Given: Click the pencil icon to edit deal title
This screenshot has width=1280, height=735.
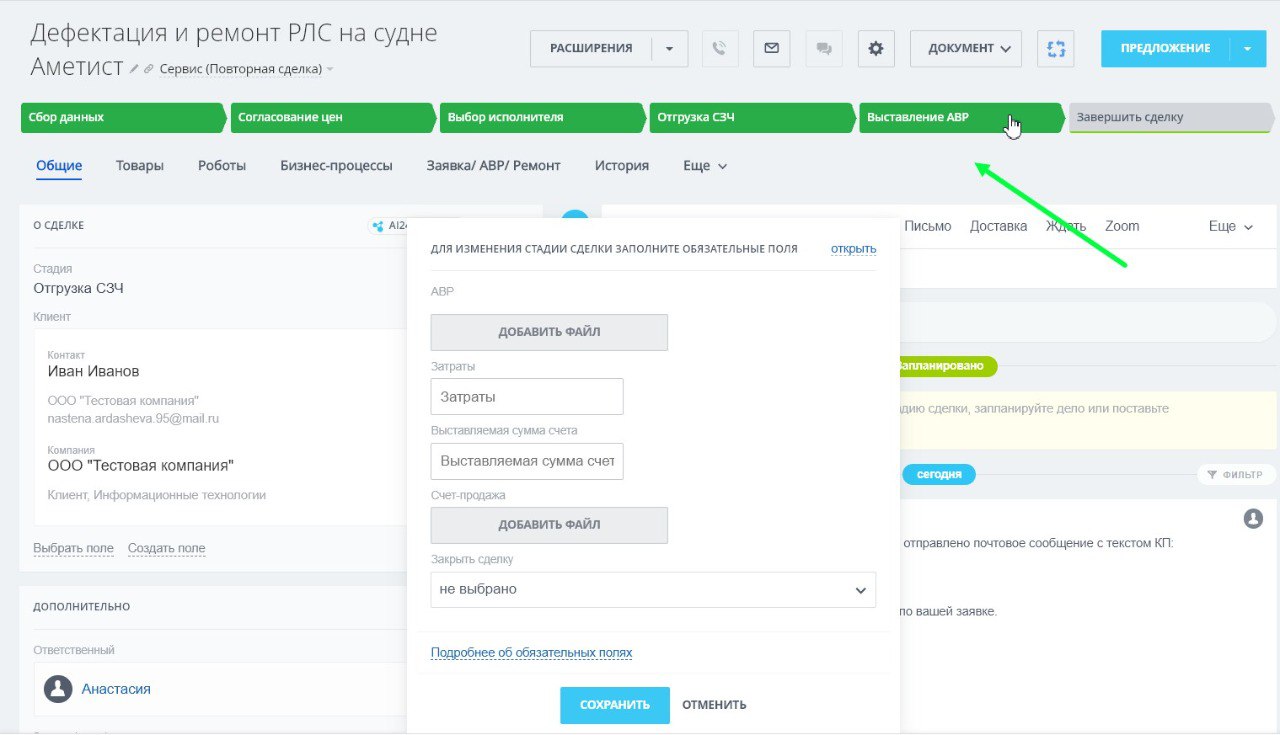Looking at the screenshot, I should (134, 69).
